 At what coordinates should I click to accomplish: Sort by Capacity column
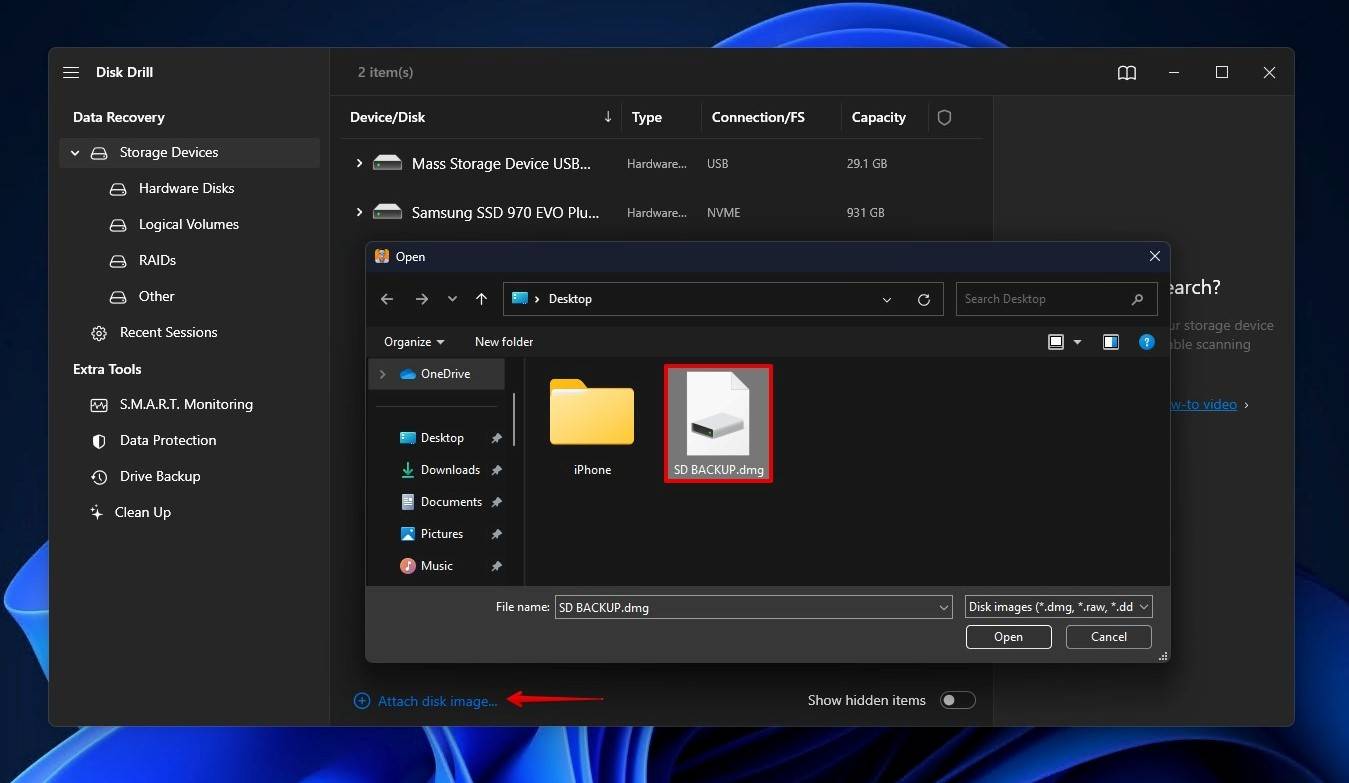[x=878, y=118]
